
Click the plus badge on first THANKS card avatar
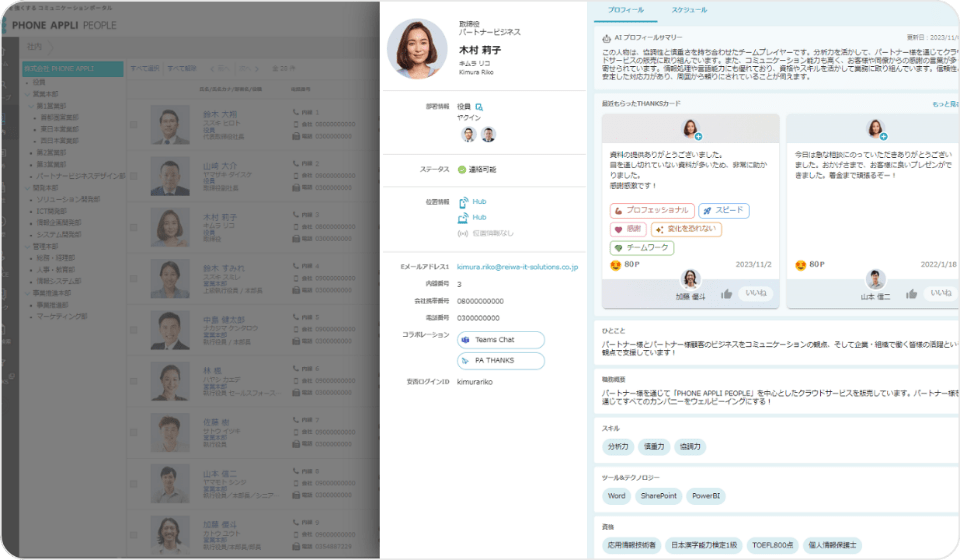coord(698,135)
